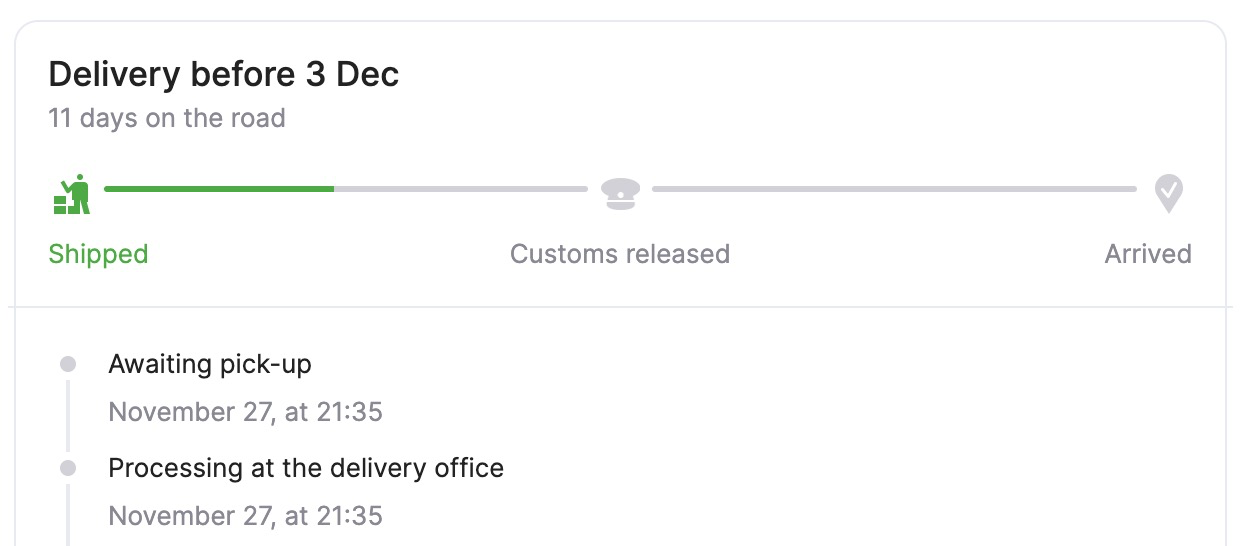Click the 11 days on the road subtitle
This screenshot has width=1252, height=546.
point(167,118)
